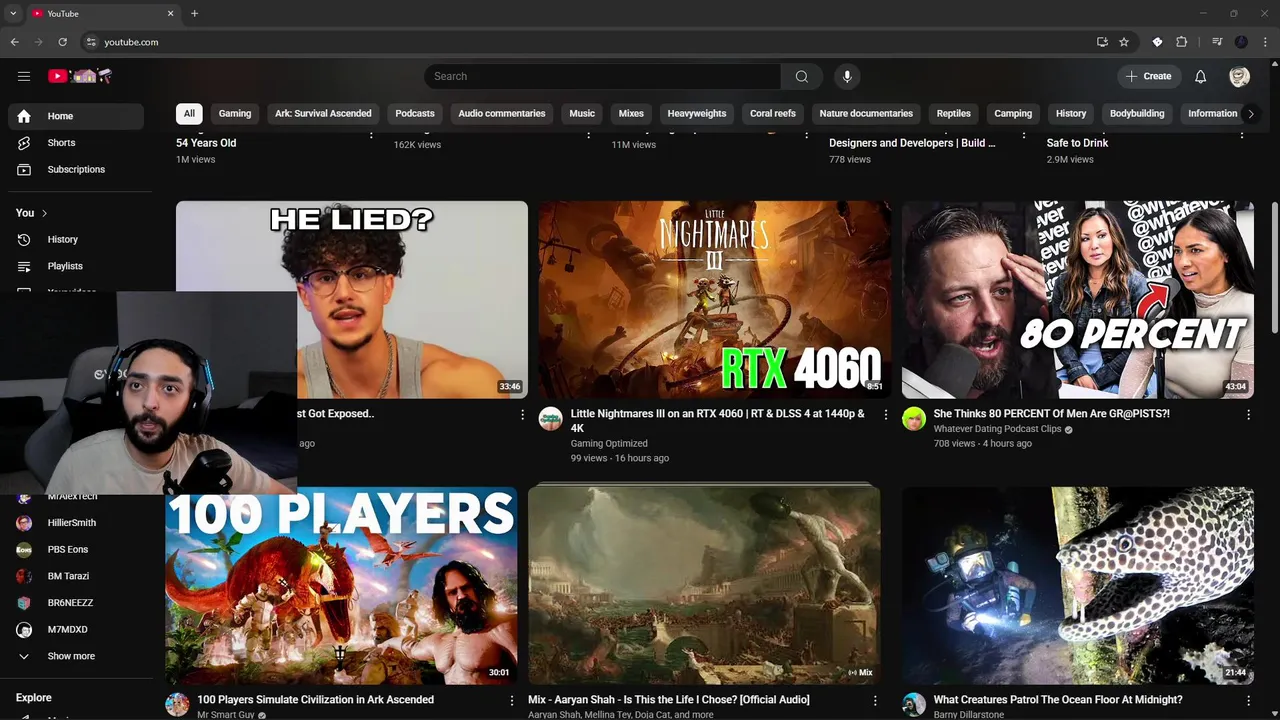The height and width of the screenshot is (720, 1280).
Task: Open History in the sidebar
Action: coord(76,240)
